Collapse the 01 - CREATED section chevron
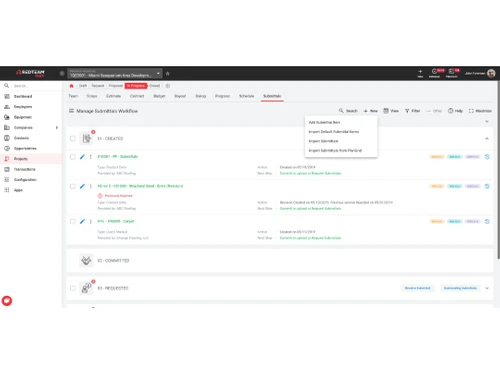This screenshot has width=500, height=375. coord(487,138)
